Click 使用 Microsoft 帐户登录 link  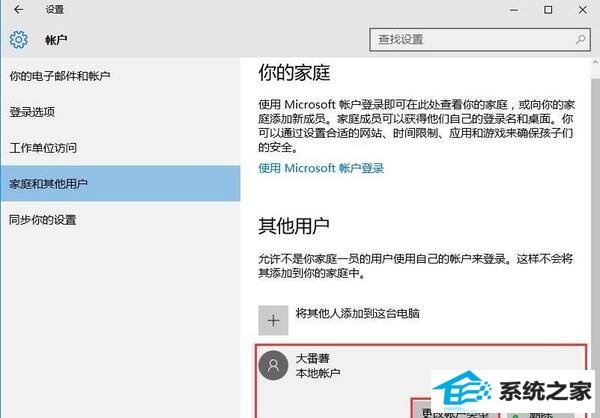(x=321, y=168)
